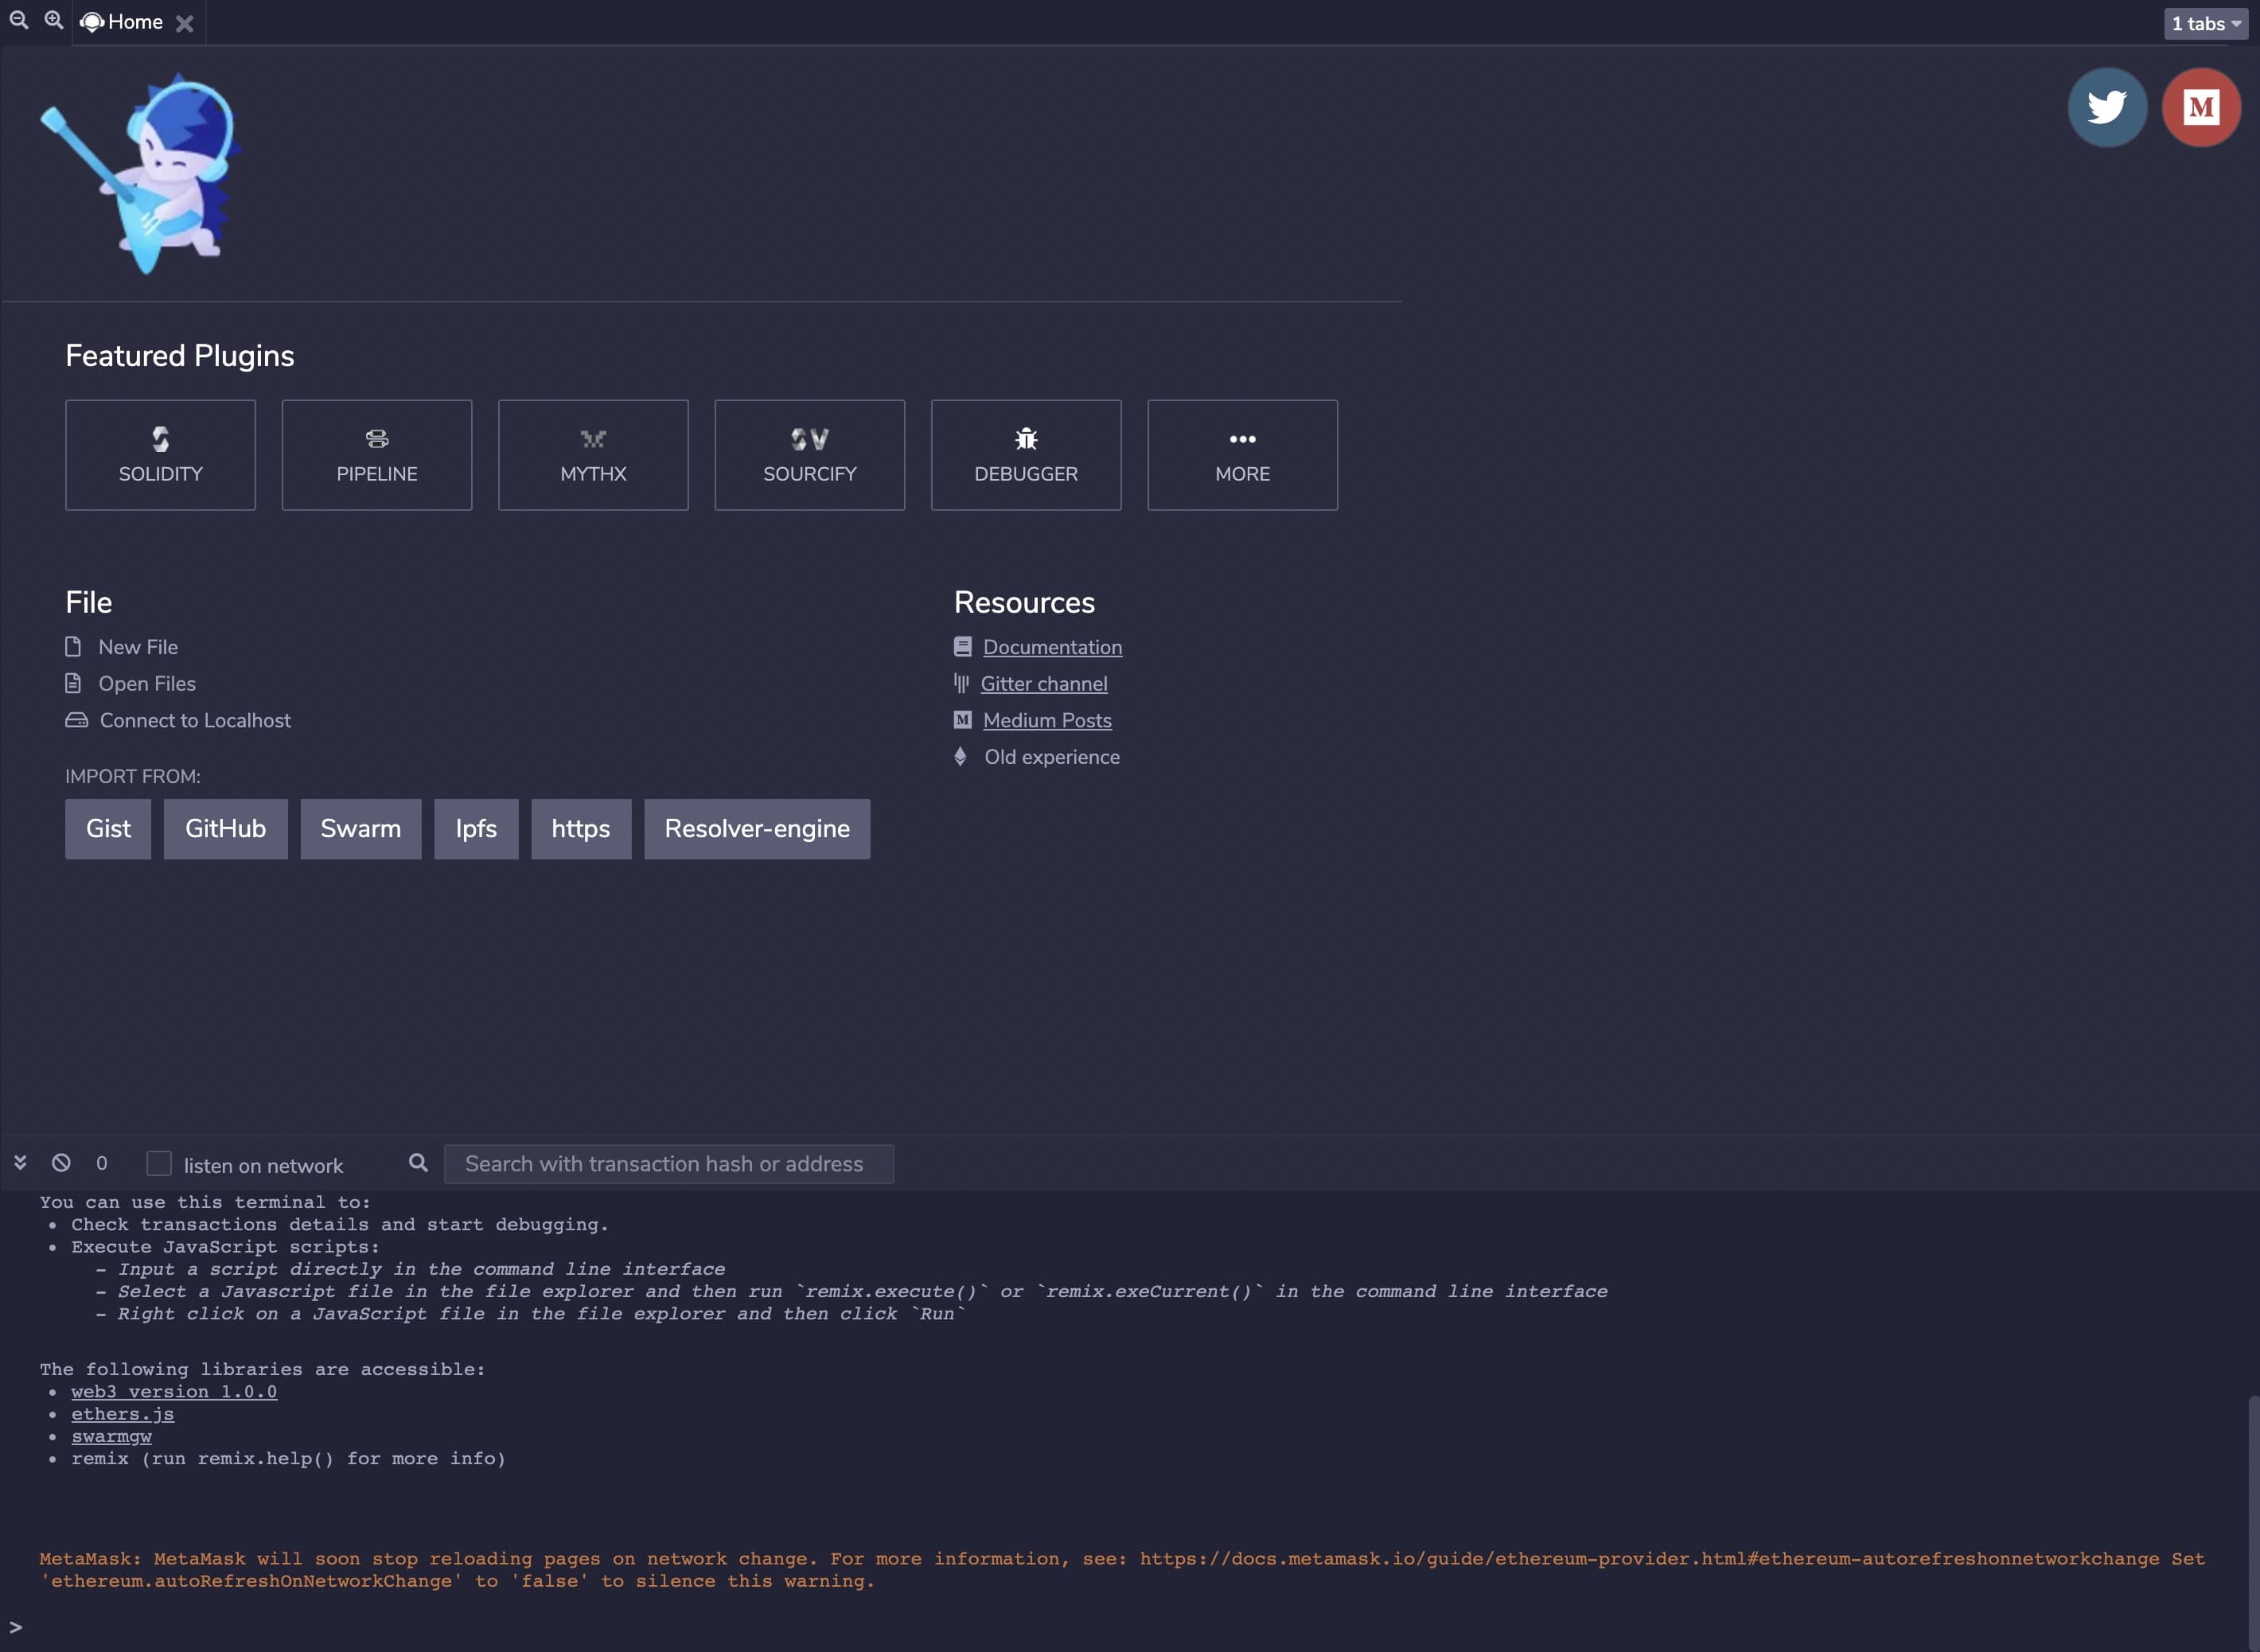Image resolution: width=2260 pixels, height=1652 pixels.
Task: Collapse terminal with double chevron
Action: (x=20, y=1162)
